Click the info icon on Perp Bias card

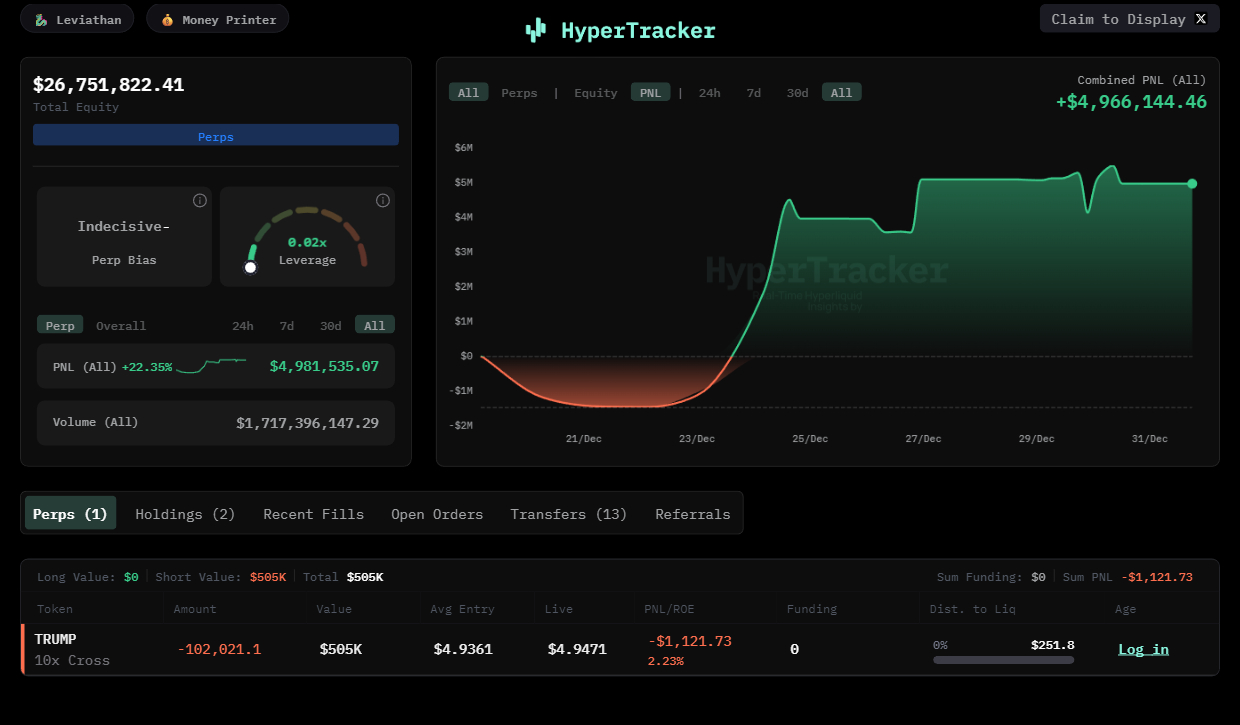pos(200,201)
